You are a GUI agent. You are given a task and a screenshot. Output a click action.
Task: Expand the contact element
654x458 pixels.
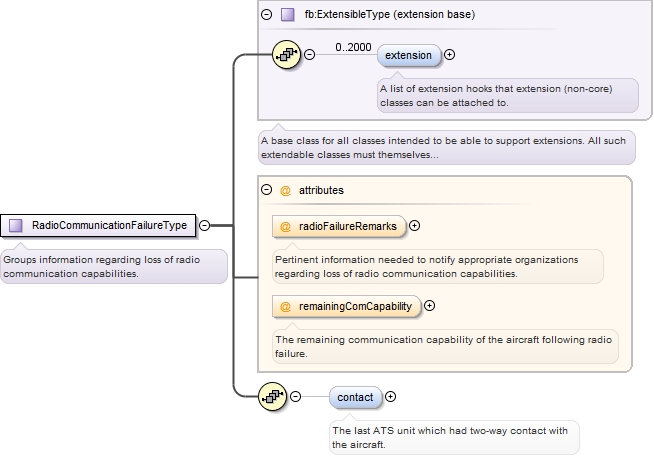[x=390, y=397]
